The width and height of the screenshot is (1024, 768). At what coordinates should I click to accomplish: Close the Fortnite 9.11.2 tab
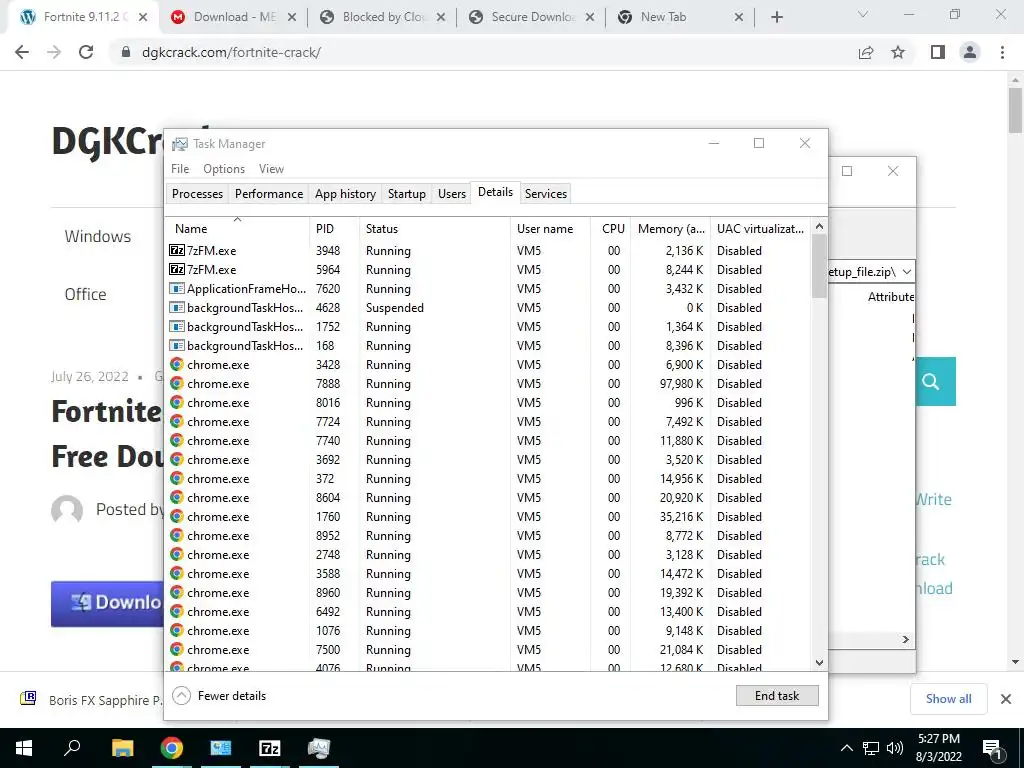[143, 18]
